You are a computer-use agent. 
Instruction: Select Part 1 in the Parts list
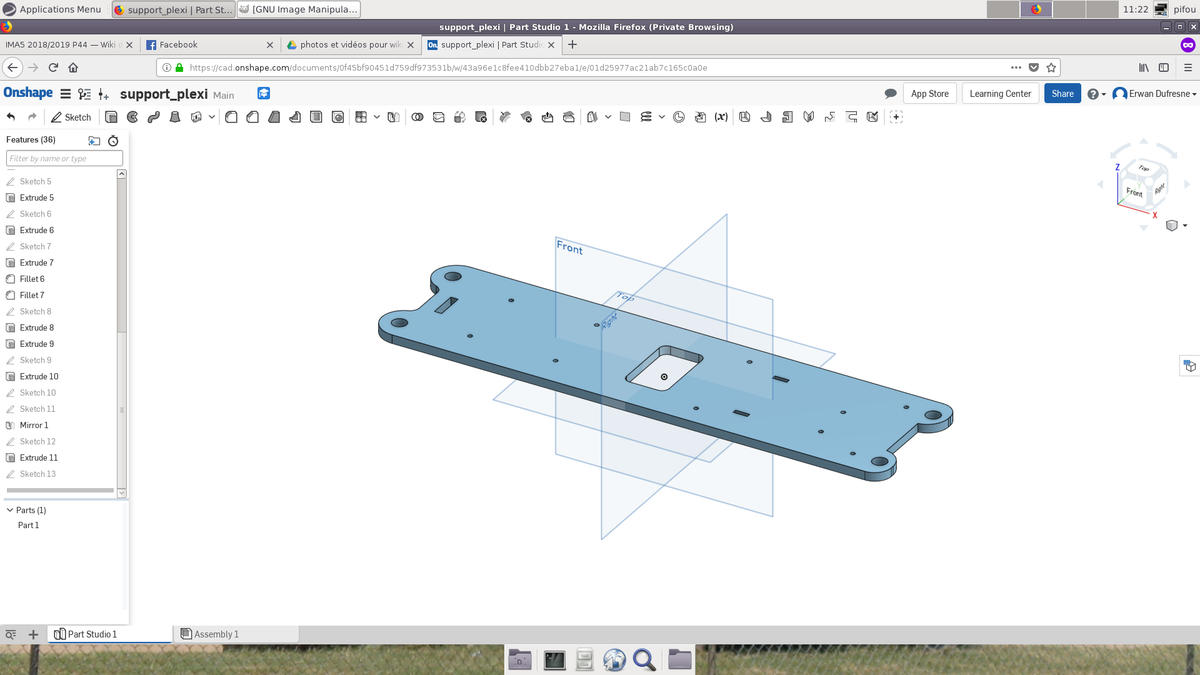tap(28, 525)
